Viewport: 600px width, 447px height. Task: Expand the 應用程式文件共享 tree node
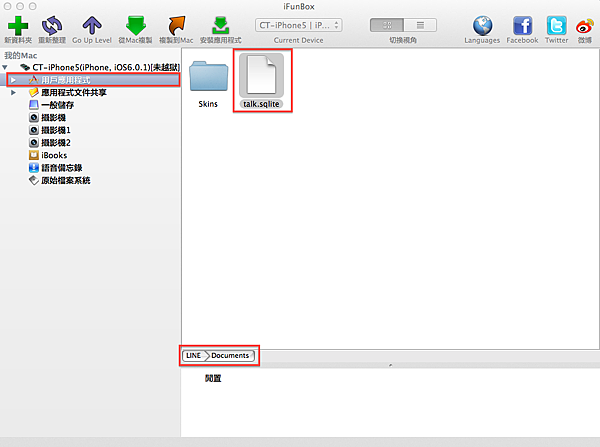click(13, 92)
